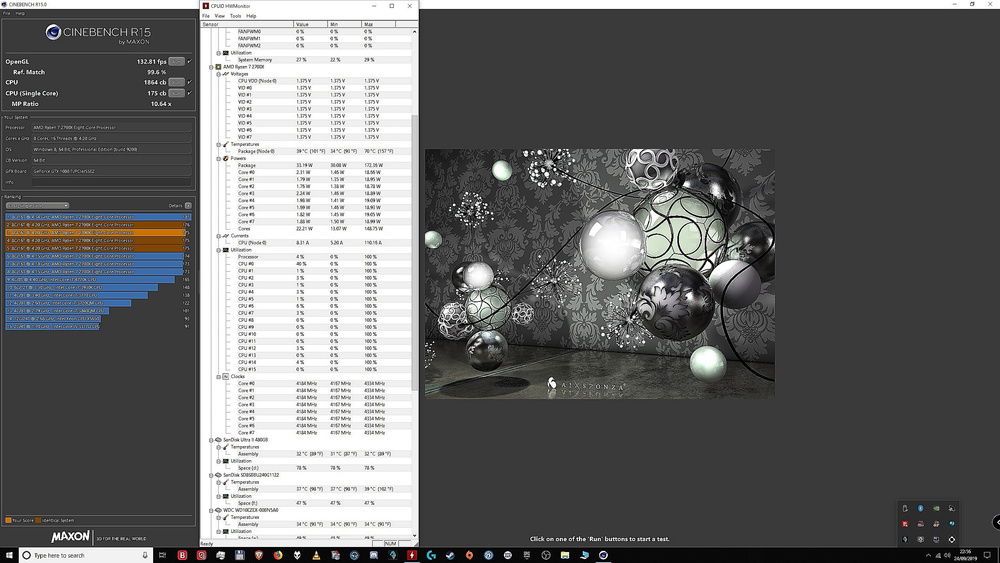Image resolution: width=1000 pixels, height=563 pixels.
Task: Open the Cinebench Help menu
Action: (20, 13)
